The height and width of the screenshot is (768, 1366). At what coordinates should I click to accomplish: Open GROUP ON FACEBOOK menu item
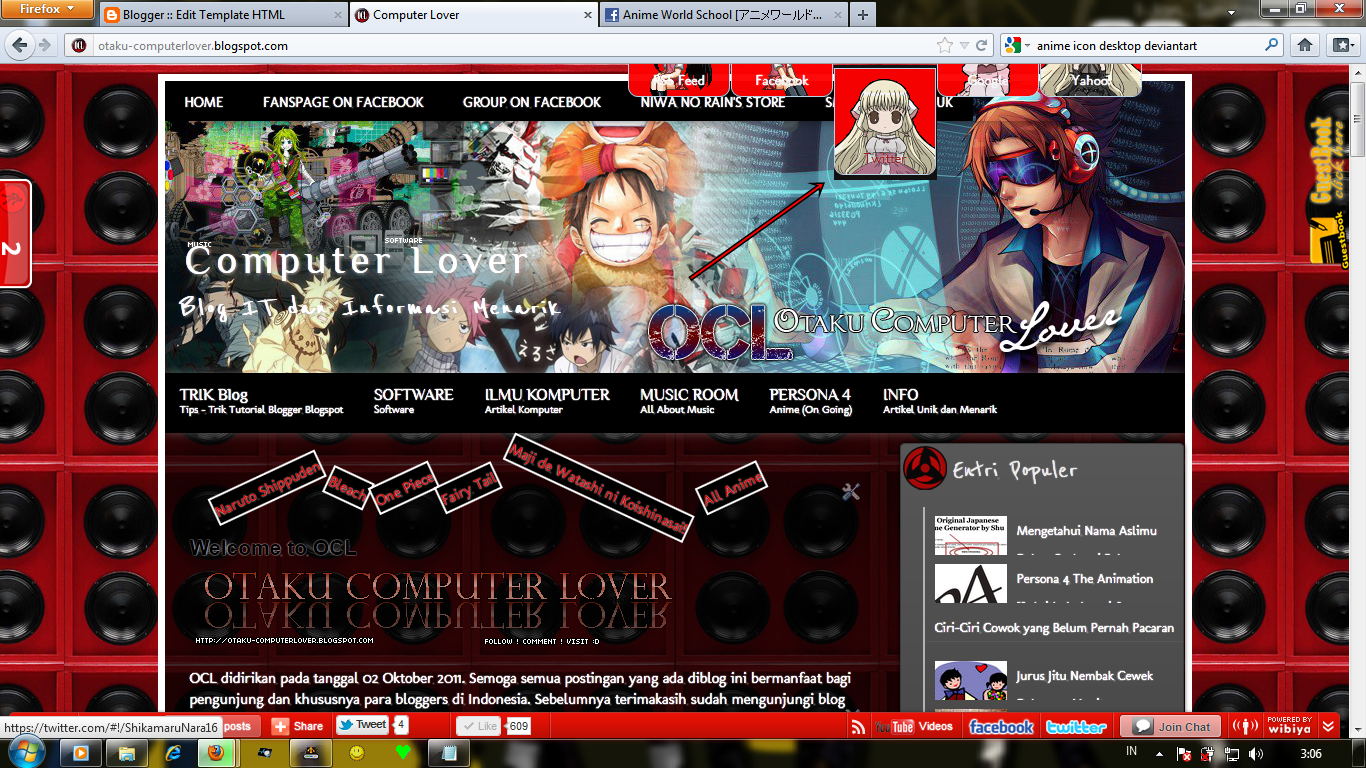click(x=532, y=102)
